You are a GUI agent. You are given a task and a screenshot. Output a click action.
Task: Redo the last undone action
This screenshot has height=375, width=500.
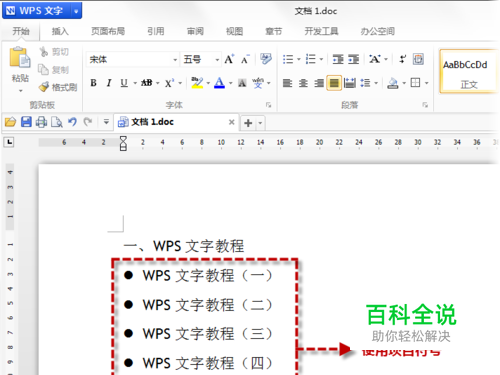point(88,122)
